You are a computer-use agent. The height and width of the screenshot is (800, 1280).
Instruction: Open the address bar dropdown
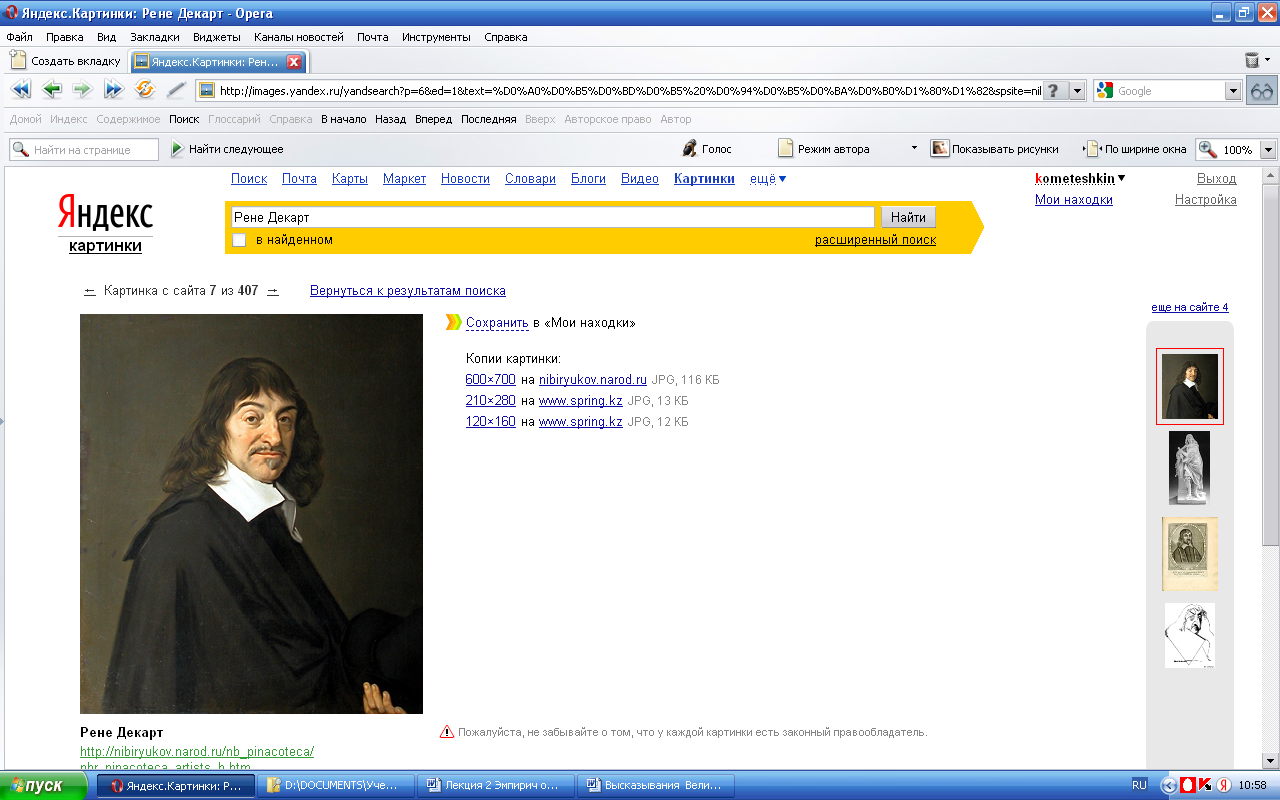point(1078,90)
